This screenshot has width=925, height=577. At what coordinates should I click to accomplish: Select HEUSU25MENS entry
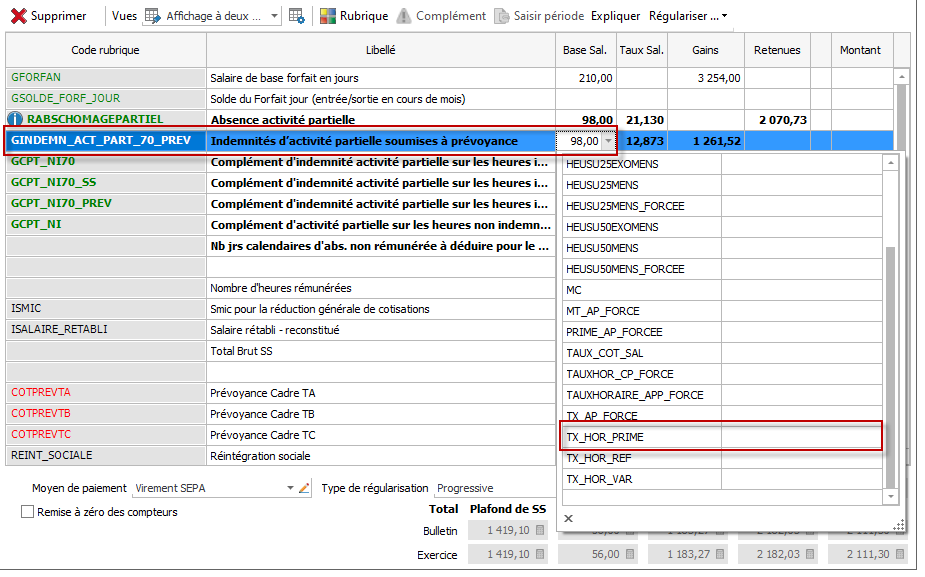(x=720, y=185)
